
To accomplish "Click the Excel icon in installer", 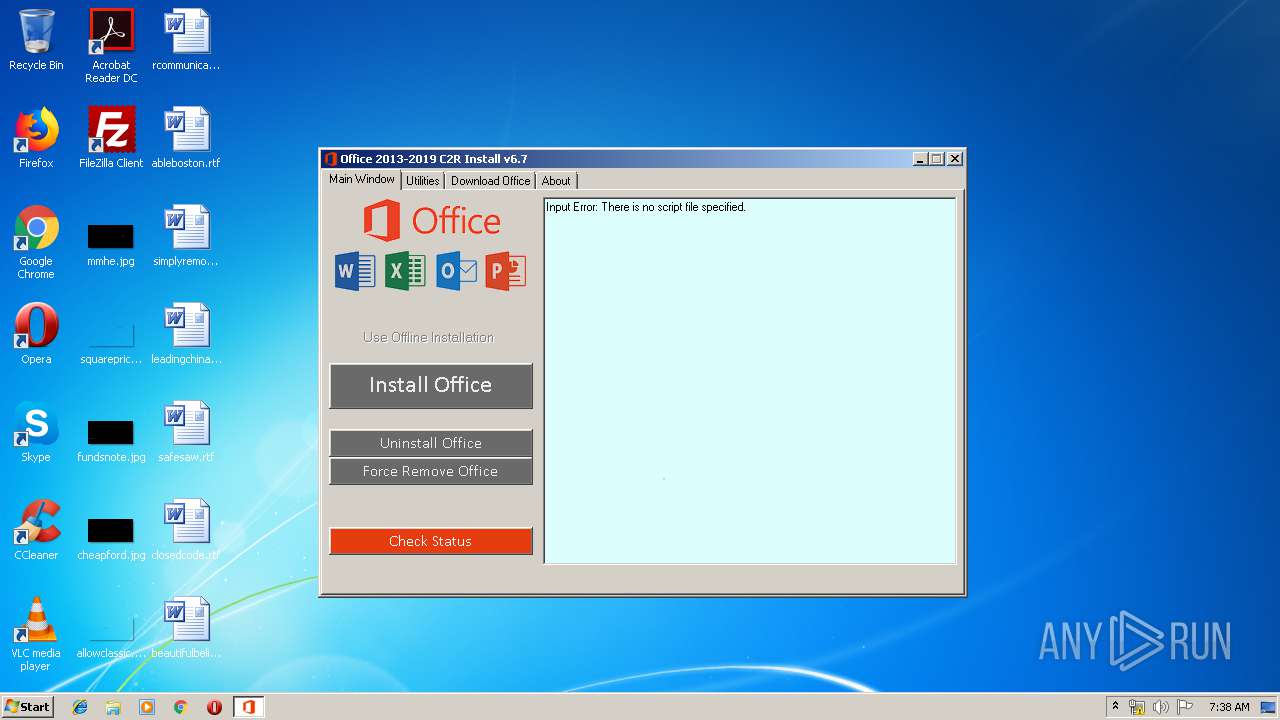I will coord(405,271).
